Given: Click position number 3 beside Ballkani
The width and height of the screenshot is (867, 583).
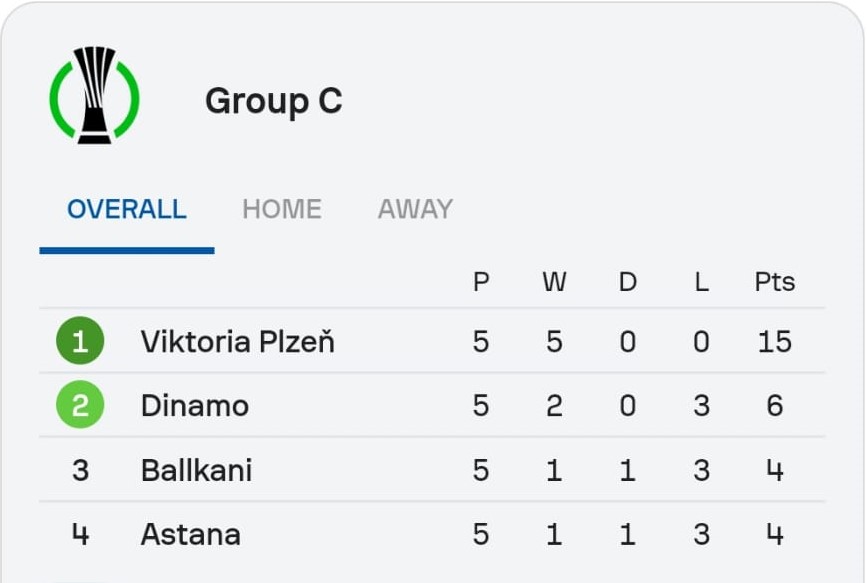Looking at the screenshot, I should [x=80, y=470].
